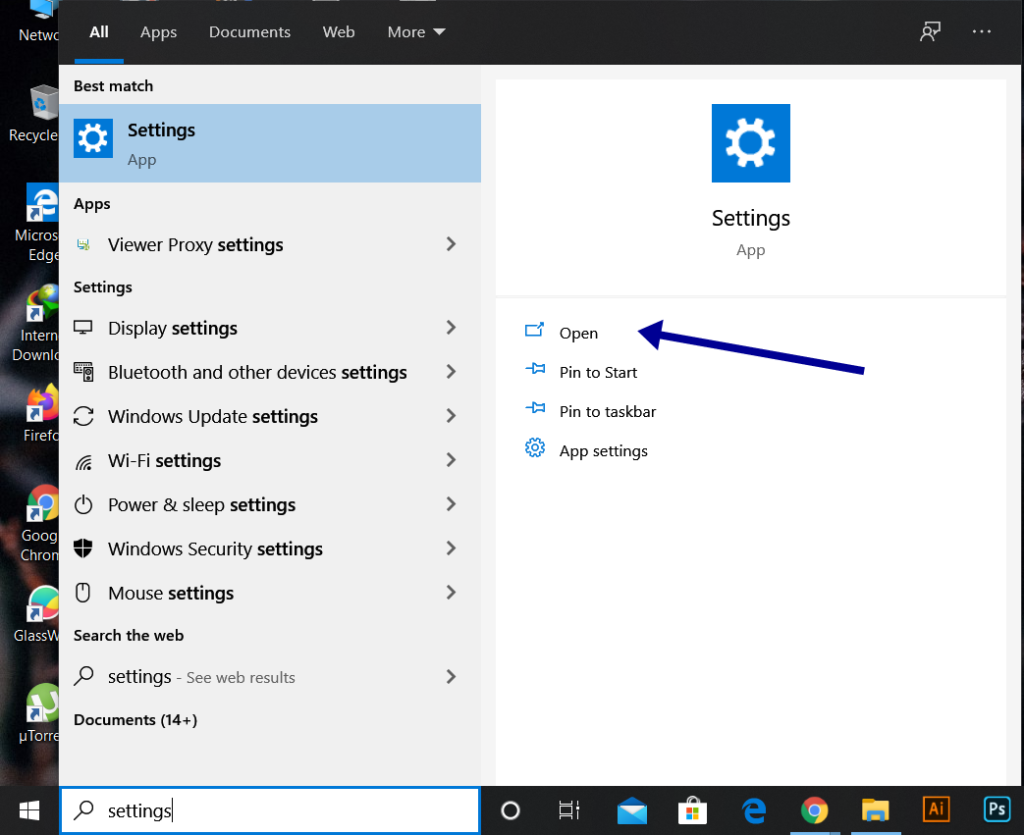The width and height of the screenshot is (1024, 835).
Task: Open File Explorer from the taskbar
Action: point(875,810)
